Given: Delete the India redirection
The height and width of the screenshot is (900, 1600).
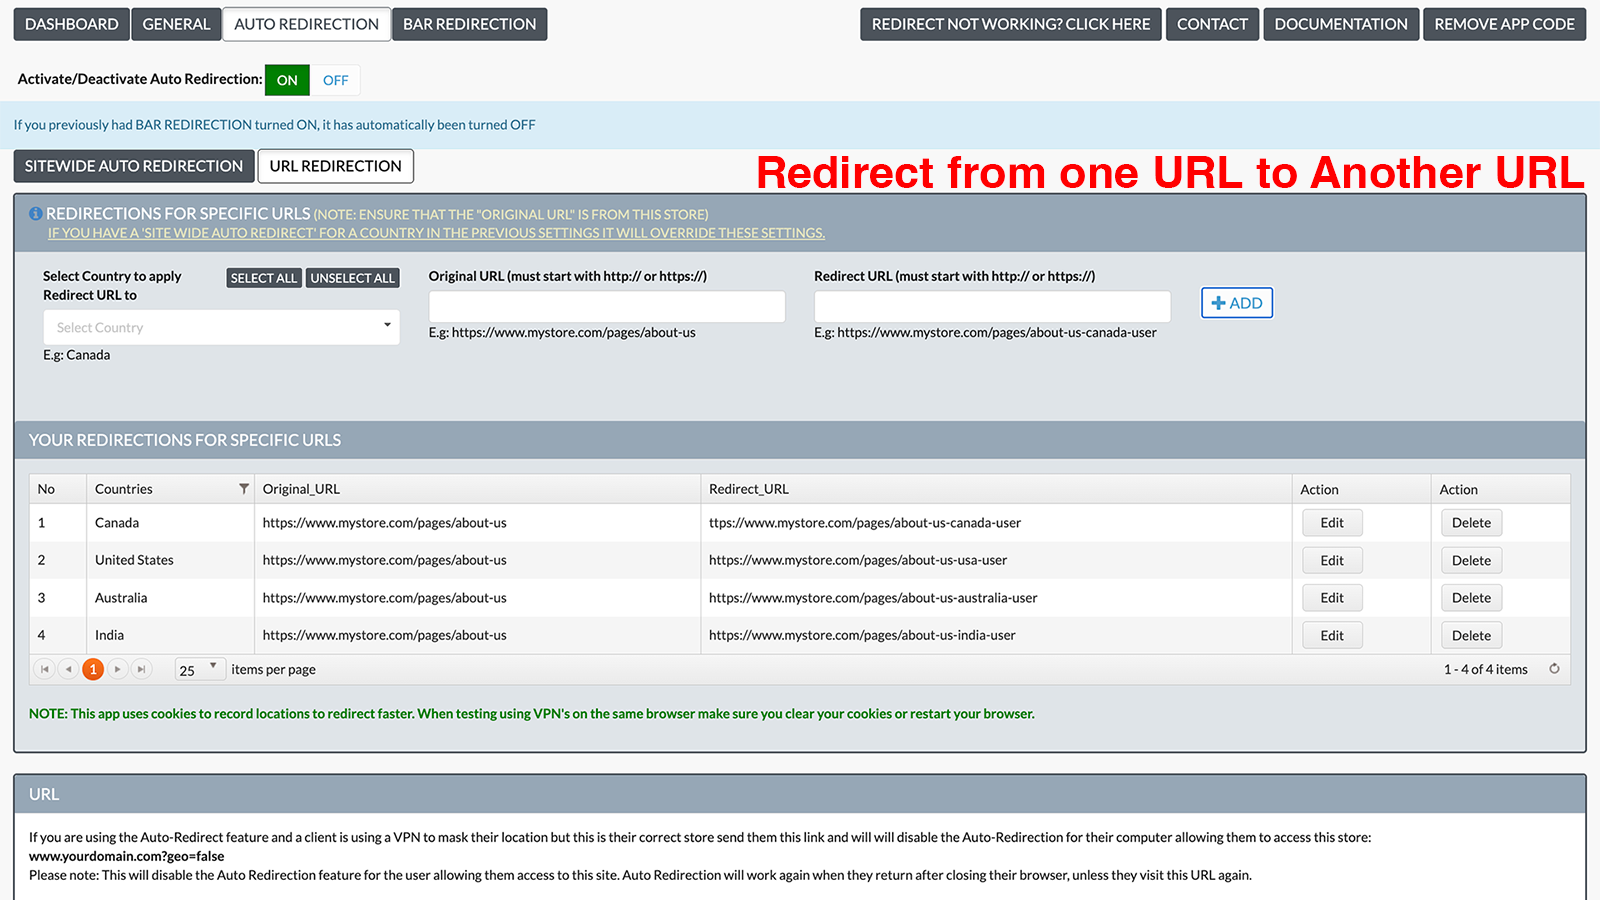Looking at the screenshot, I should (1471, 634).
